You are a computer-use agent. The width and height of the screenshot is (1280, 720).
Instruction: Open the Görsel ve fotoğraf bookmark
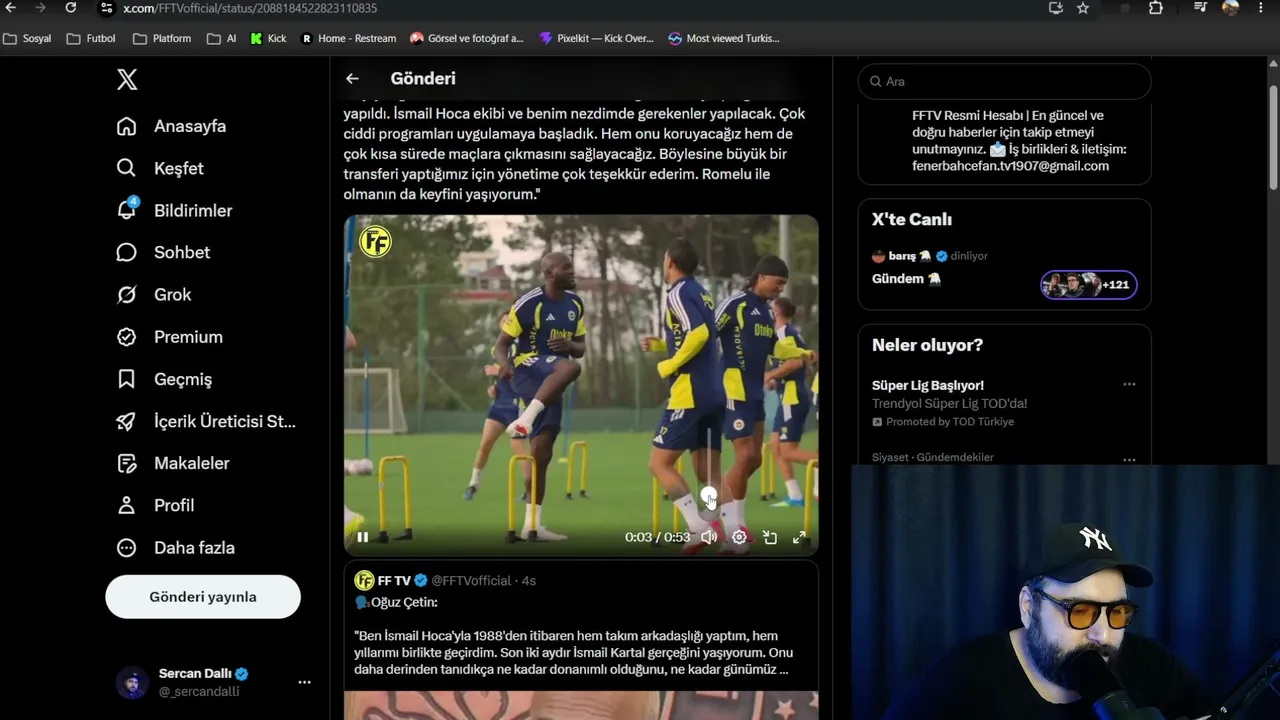(x=467, y=38)
